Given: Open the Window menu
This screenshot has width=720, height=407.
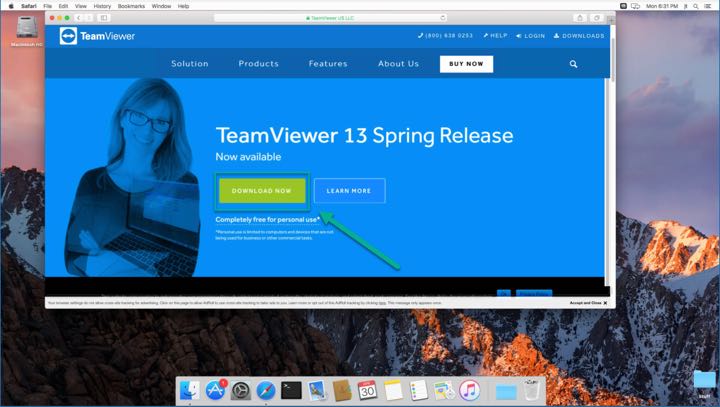Looking at the screenshot, I should click(x=161, y=6).
